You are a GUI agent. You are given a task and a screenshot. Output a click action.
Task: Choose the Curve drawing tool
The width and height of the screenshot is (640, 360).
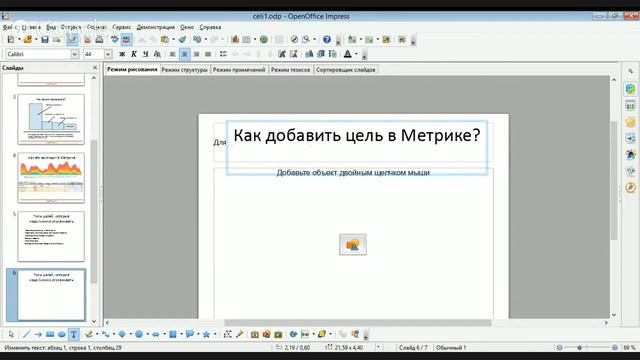tap(89, 335)
